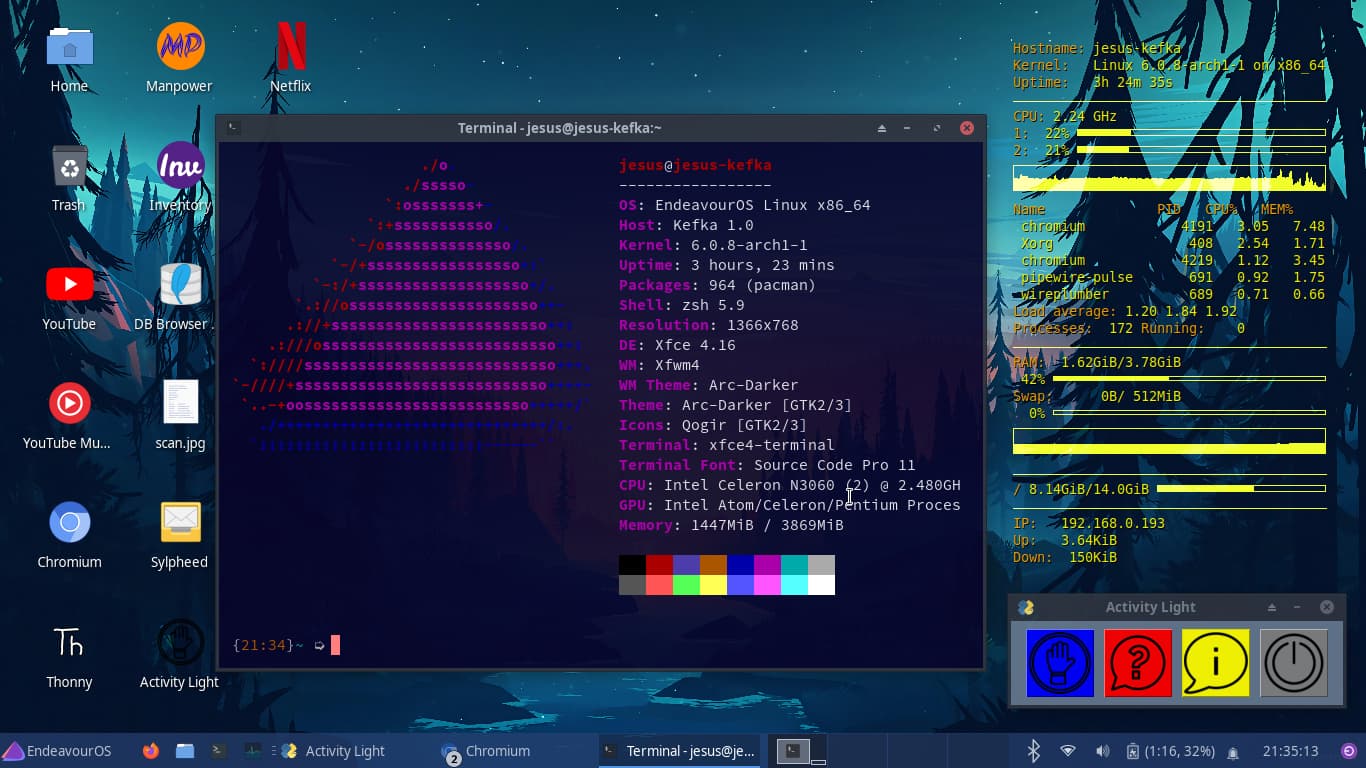Open the scan.jpg file on the desktop
Screen dimensions: 1366x768
[180, 415]
